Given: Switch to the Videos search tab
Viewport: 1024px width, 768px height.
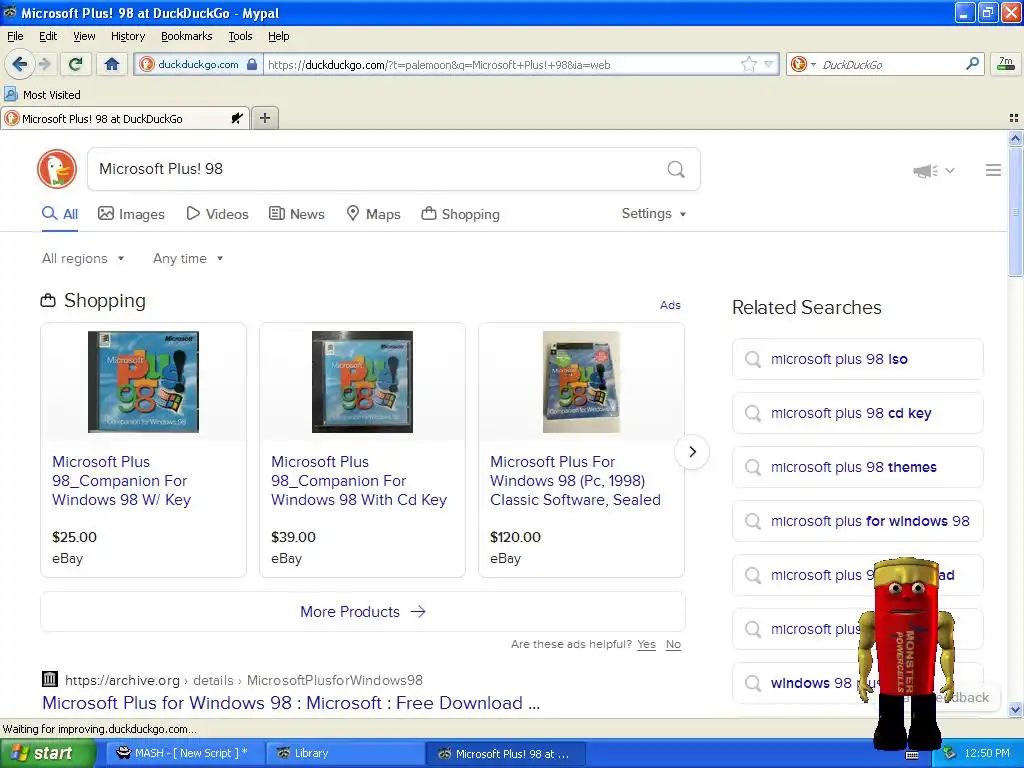Looking at the screenshot, I should point(217,214).
